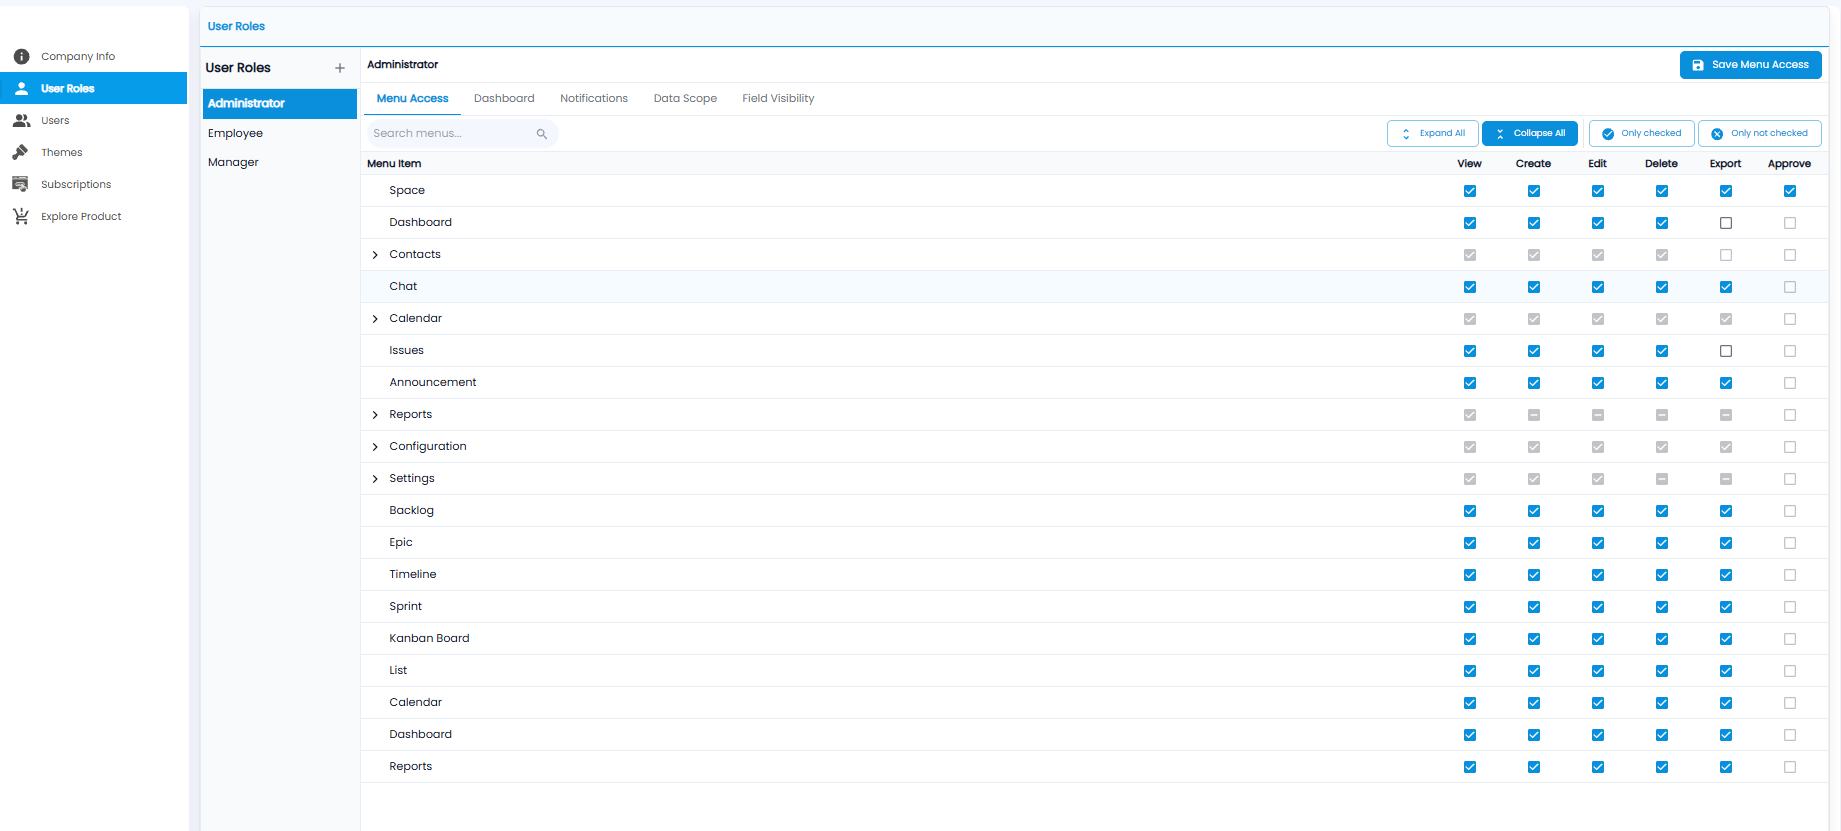Screen dimensions: 1841x831
Task: Uncheck Delete permission for Announcement
Action: [x=1662, y=383]
